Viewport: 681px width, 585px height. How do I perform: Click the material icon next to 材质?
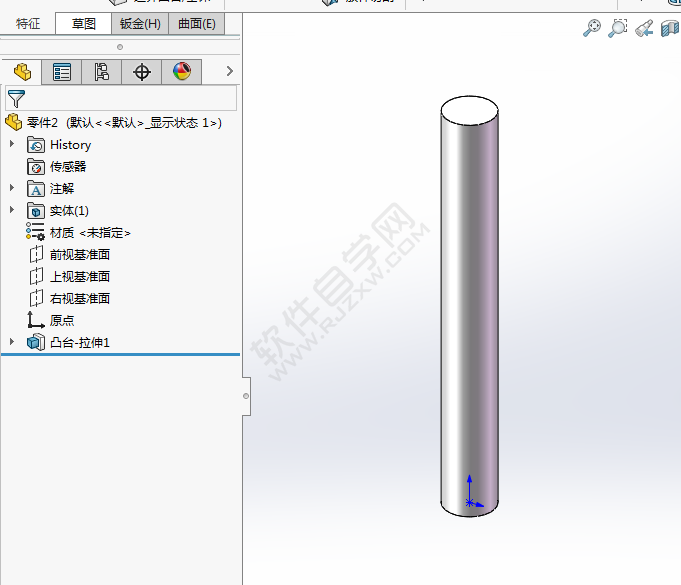[x=35, y=231]
